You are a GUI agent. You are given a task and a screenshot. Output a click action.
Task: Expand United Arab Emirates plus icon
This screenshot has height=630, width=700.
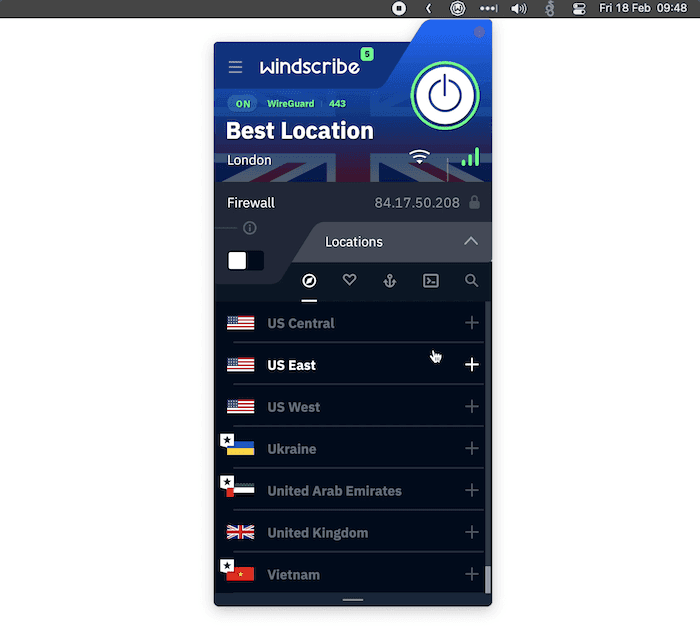coord(471,490)
